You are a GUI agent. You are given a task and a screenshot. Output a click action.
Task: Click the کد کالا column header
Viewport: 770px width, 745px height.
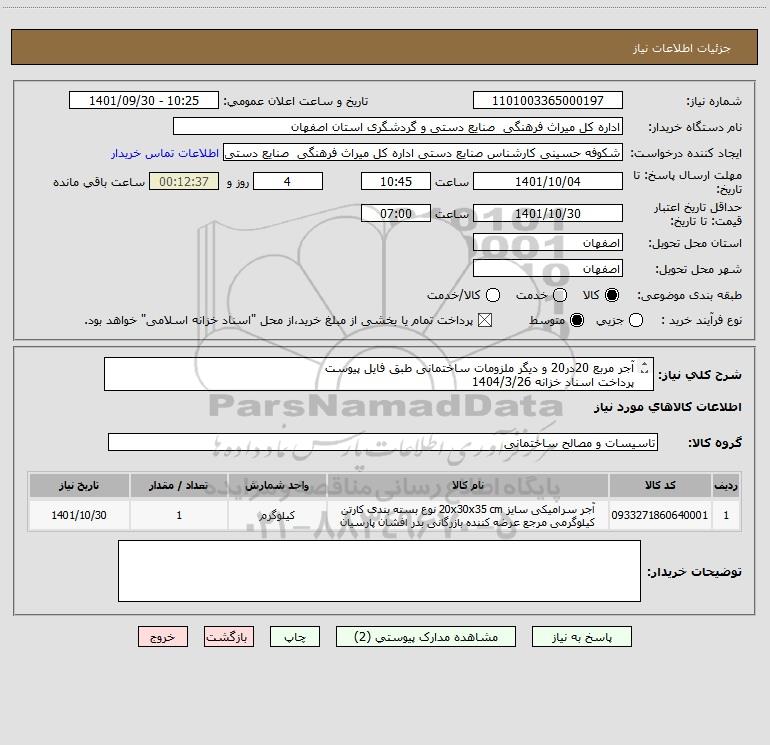[660, 486]
